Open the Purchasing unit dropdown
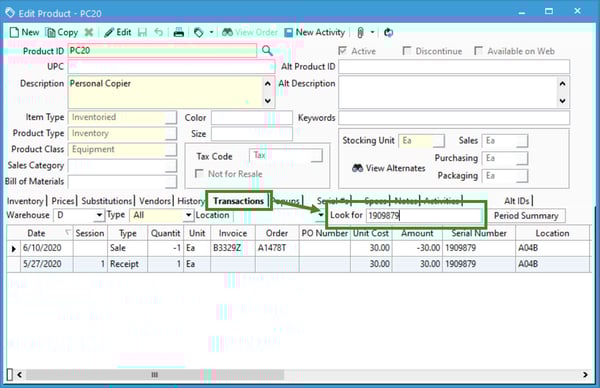 coord(522,158)
